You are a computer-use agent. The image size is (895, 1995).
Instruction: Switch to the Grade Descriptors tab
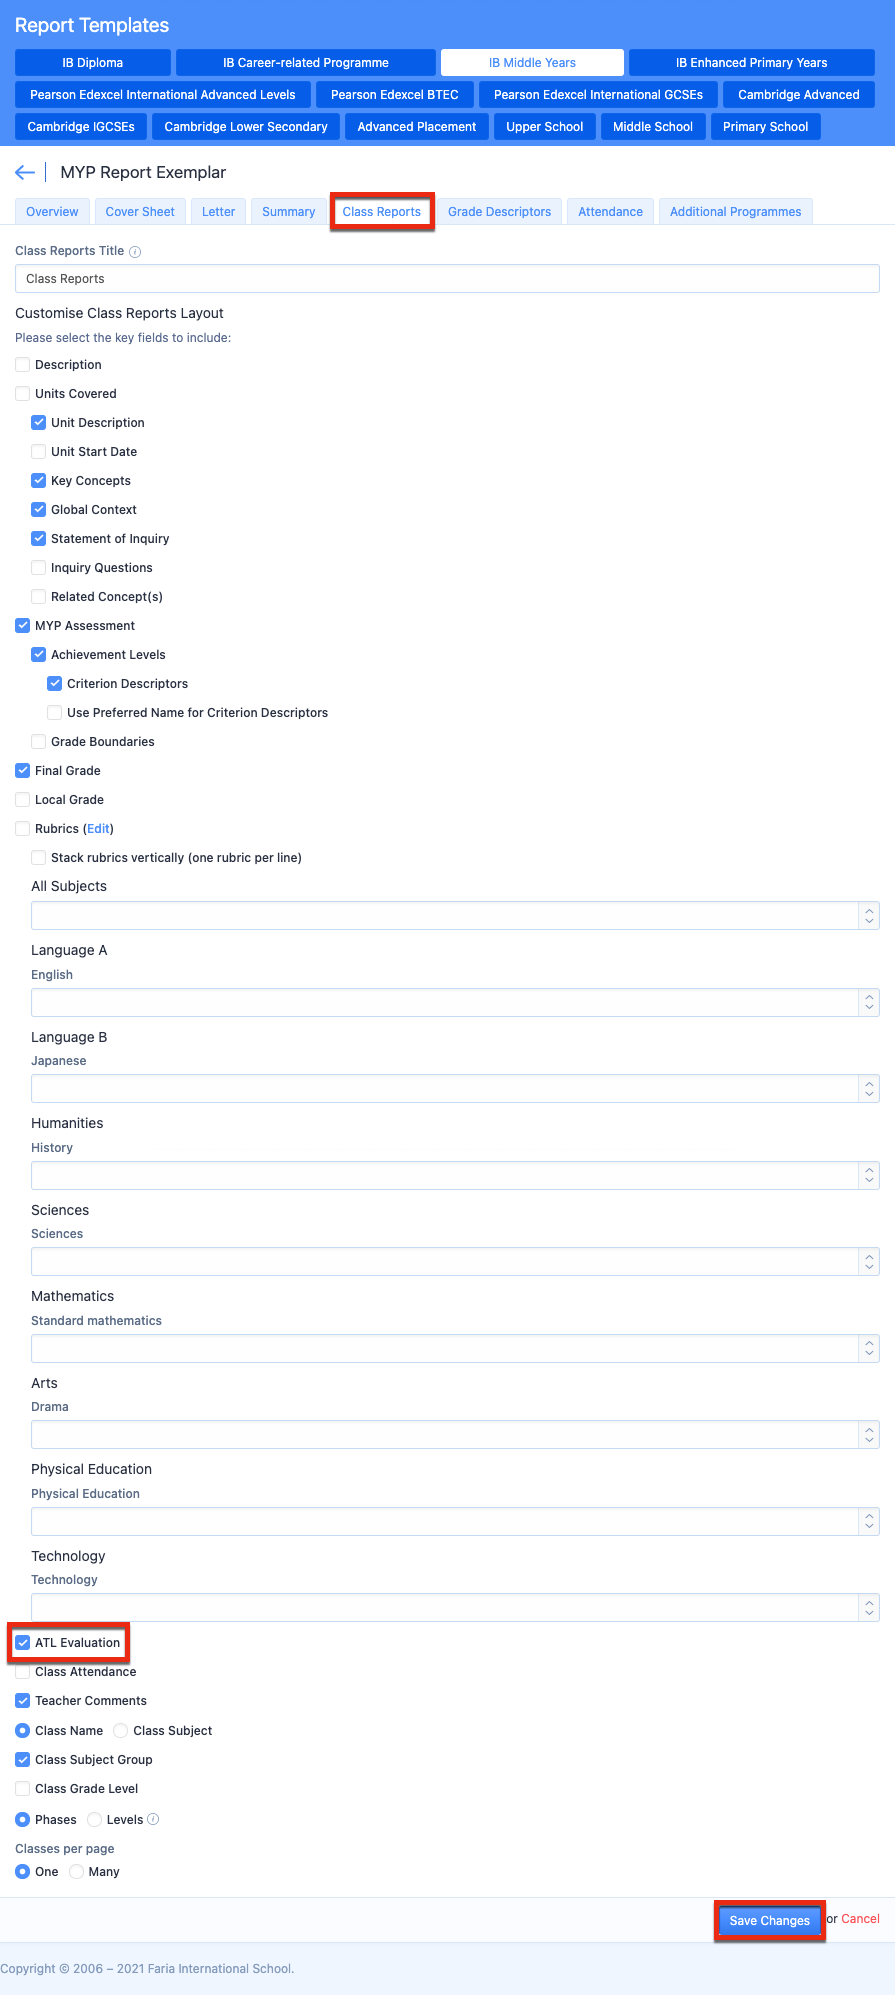(499, 212)
